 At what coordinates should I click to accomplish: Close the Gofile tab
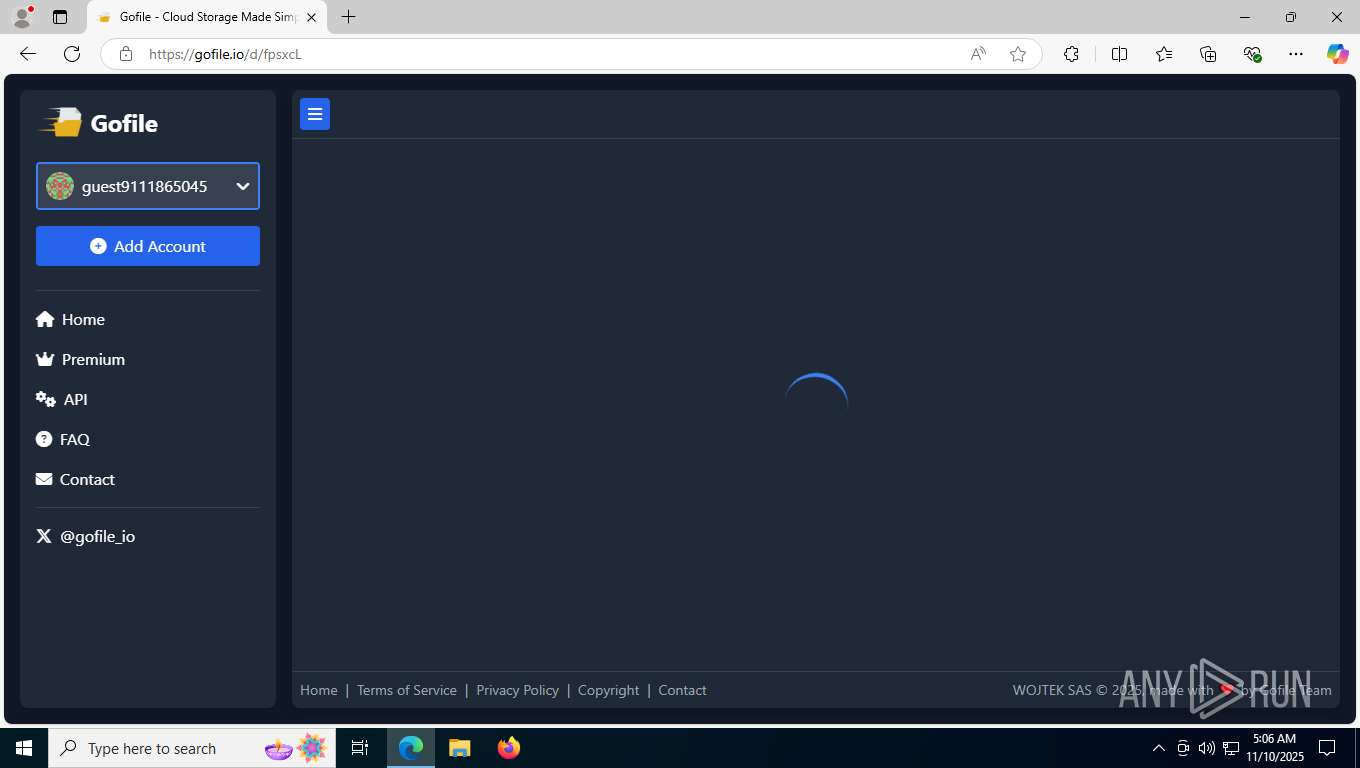point(311,17)
